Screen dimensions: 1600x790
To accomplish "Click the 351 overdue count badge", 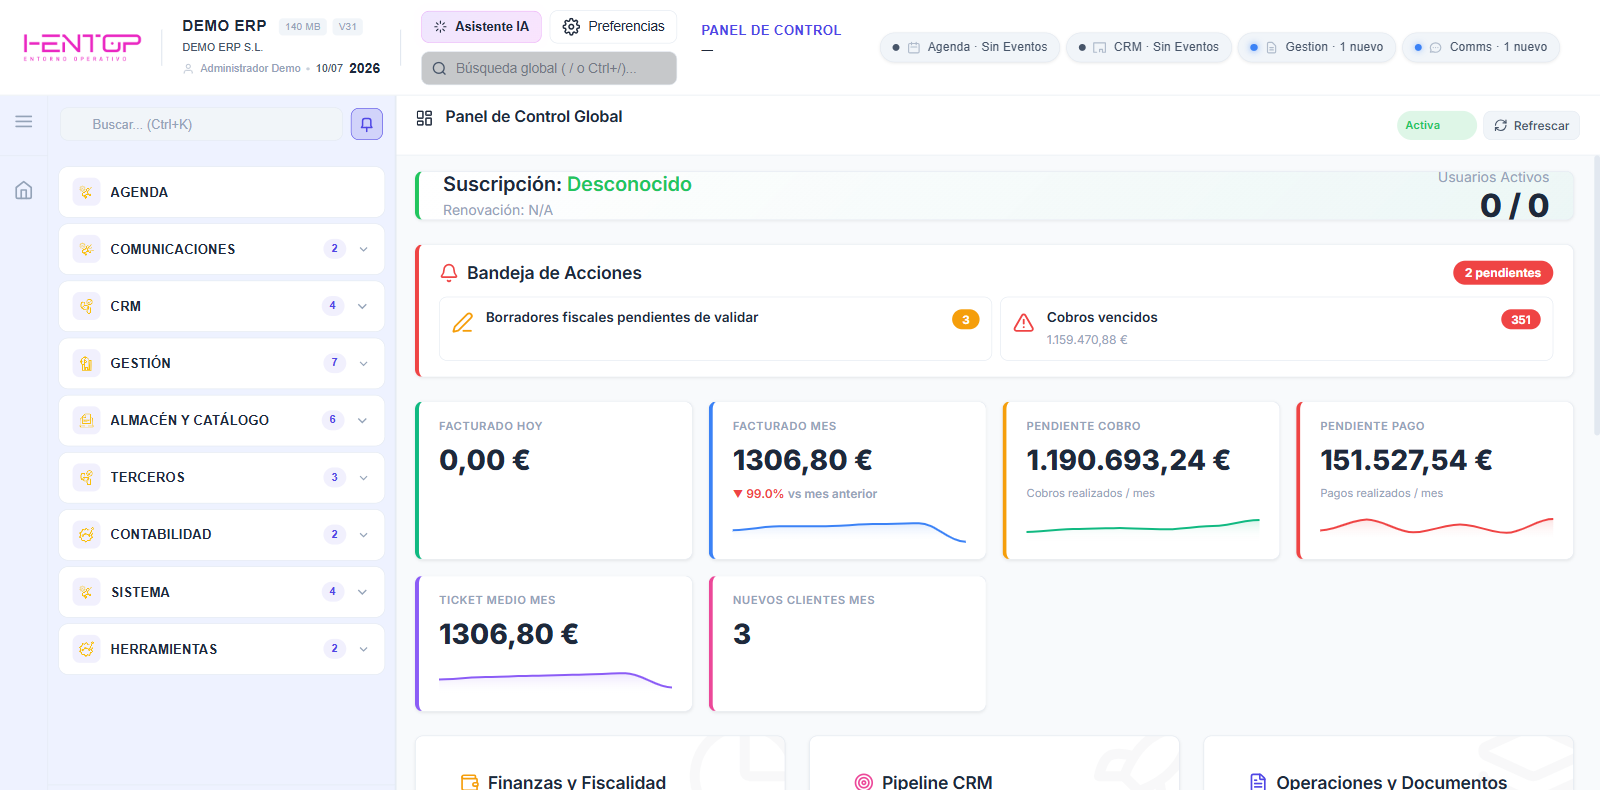I will tap(1520, 320).
